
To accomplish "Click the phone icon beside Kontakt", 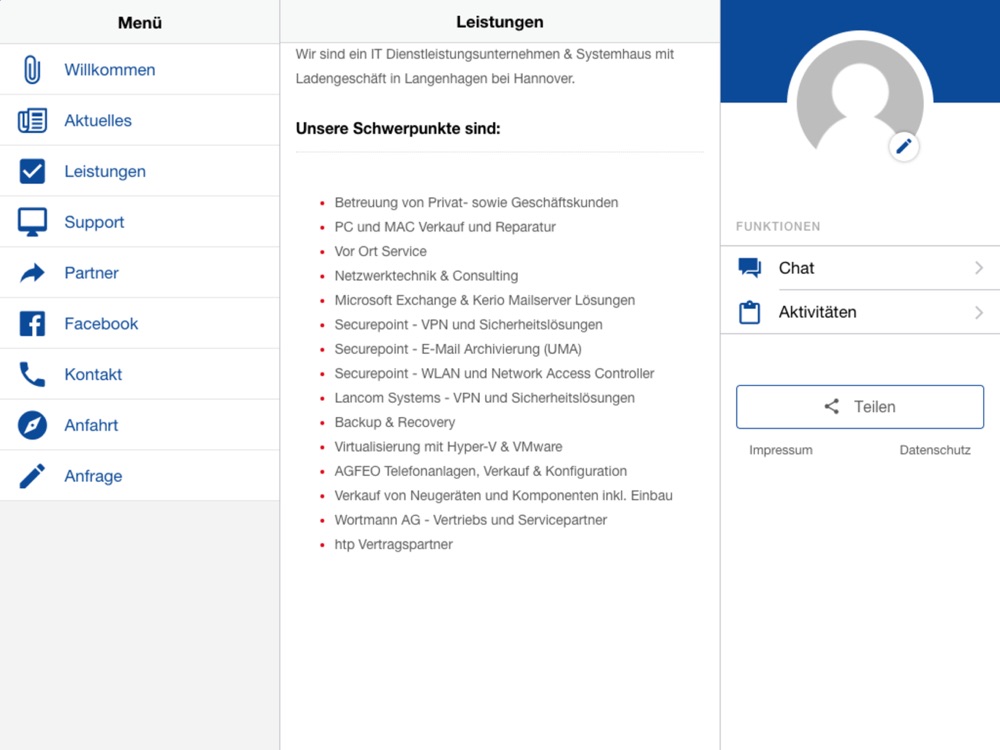I will (32, 374).
